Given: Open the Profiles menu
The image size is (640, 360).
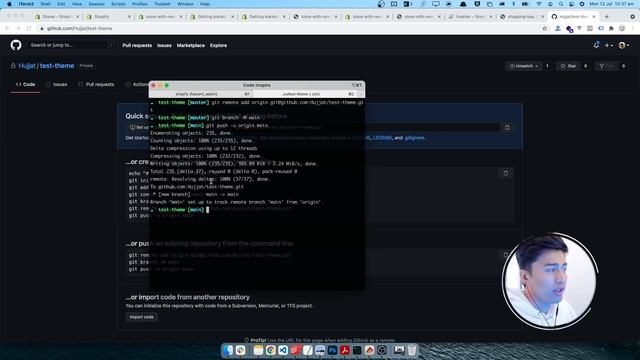Looking at the screenshot, I should point(140,4).
